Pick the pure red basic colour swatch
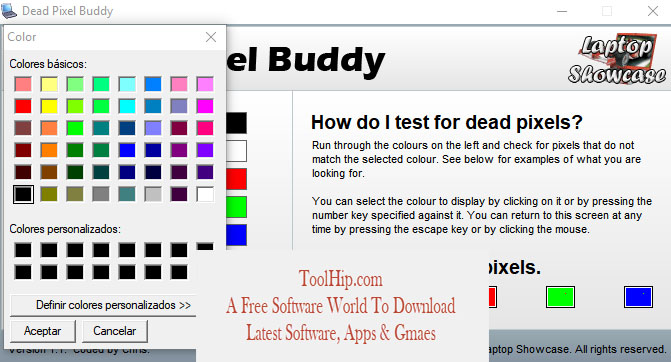This screenshot has height=362, width=671. [23, 106]
